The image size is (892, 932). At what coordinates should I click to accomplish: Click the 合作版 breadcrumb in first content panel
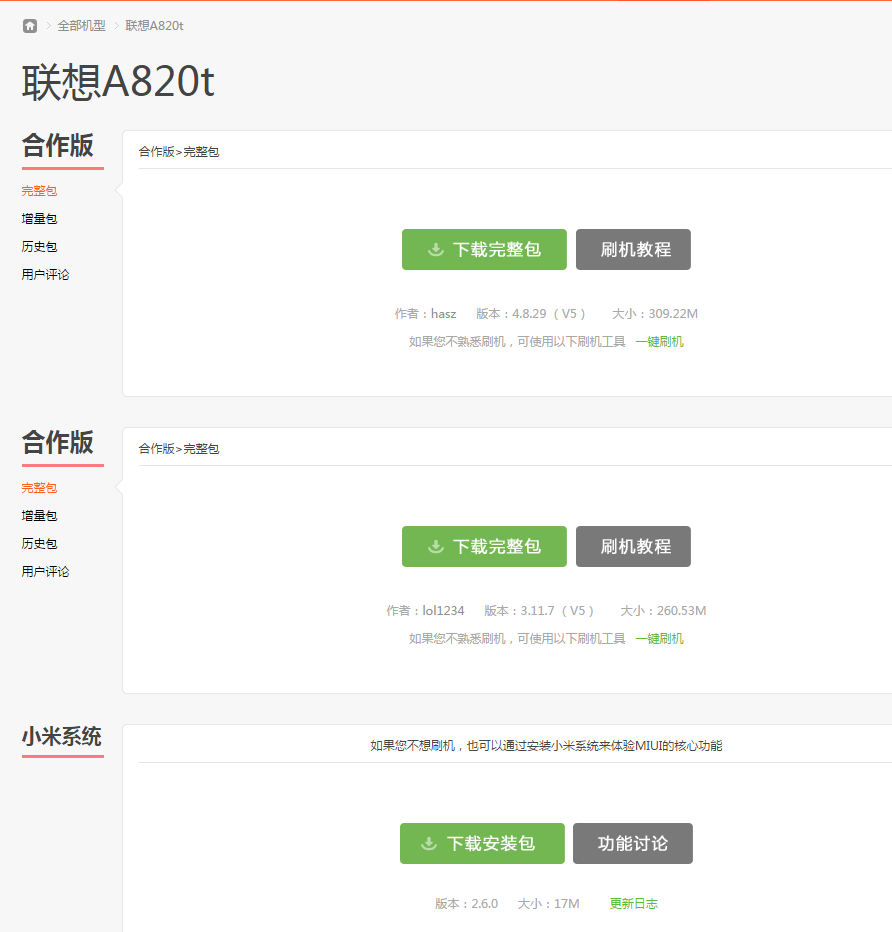tap(153, 151)
